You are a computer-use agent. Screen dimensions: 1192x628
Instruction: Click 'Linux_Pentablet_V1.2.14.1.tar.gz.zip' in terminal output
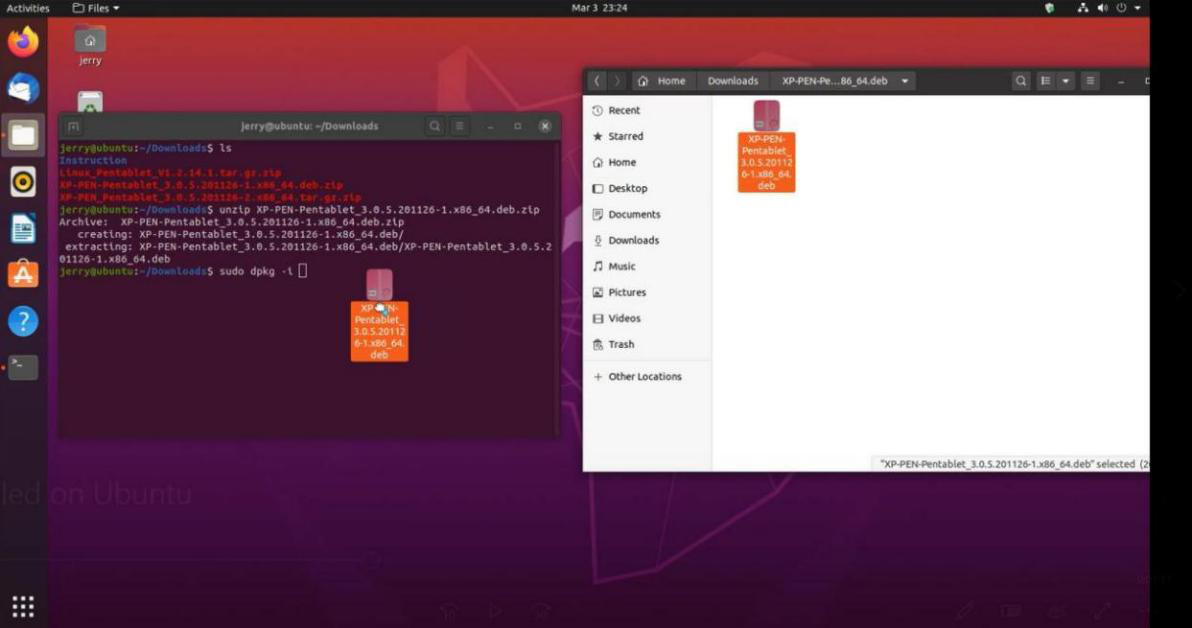(x=170, y=173)
